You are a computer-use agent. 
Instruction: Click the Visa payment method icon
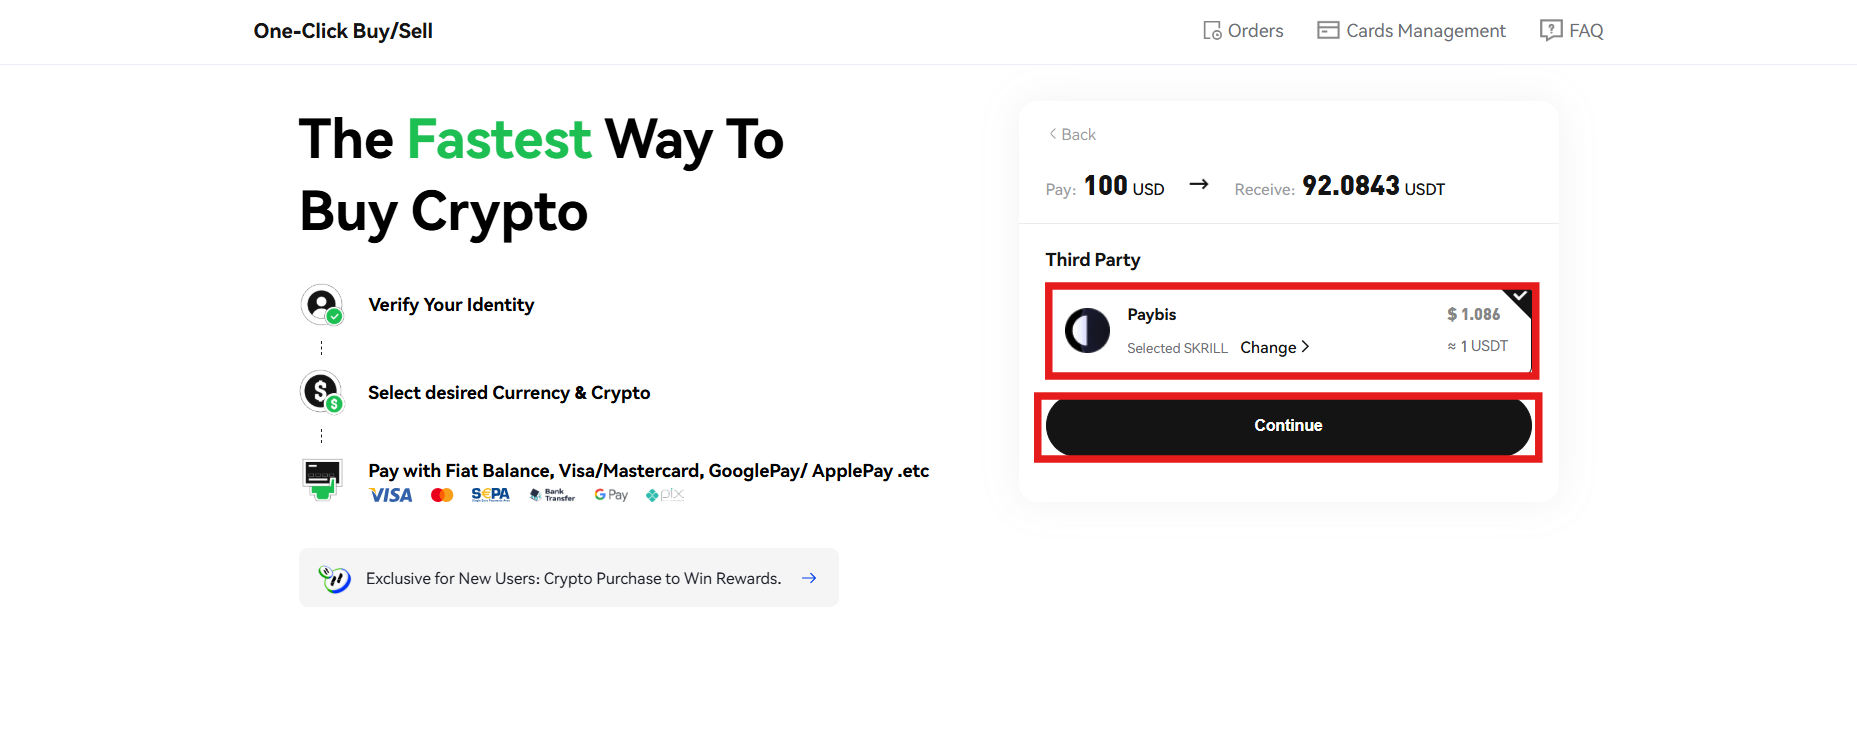(x=390, y=494)
